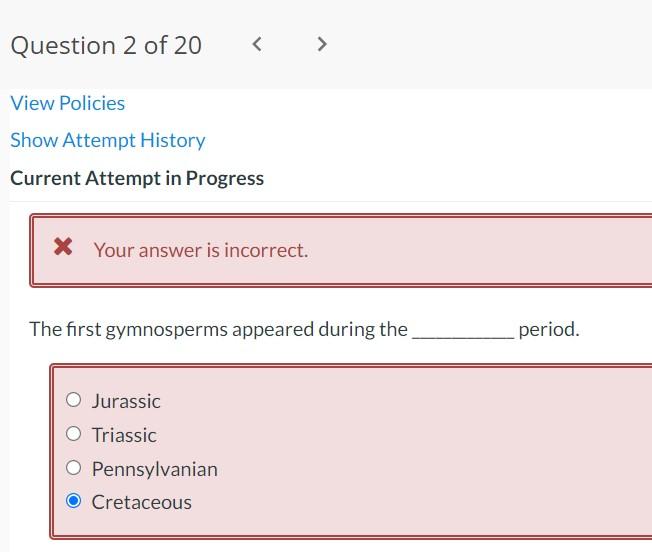Go to the previous question arrow

(257, 44)
